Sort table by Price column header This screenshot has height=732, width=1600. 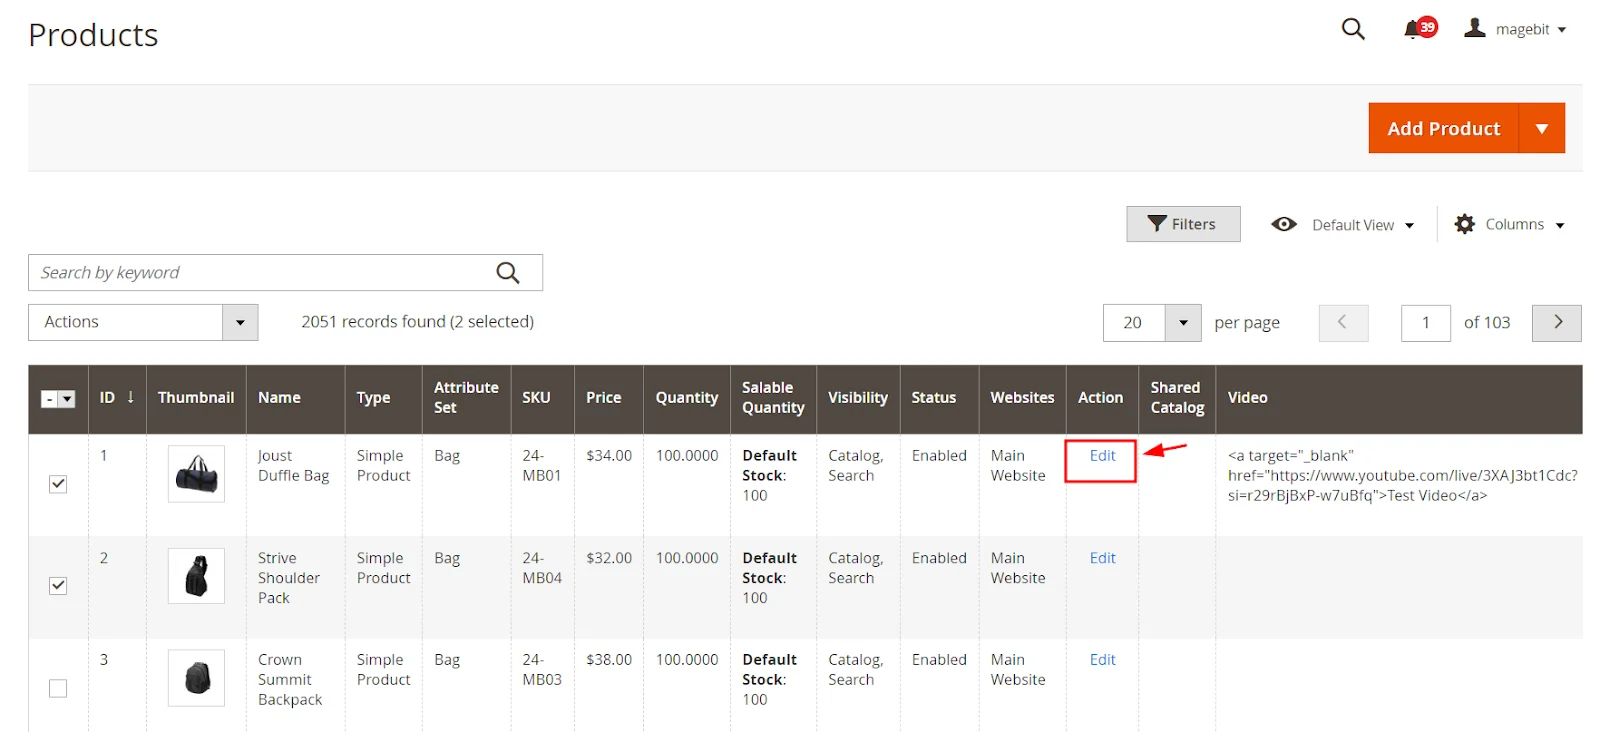[603, 398]
